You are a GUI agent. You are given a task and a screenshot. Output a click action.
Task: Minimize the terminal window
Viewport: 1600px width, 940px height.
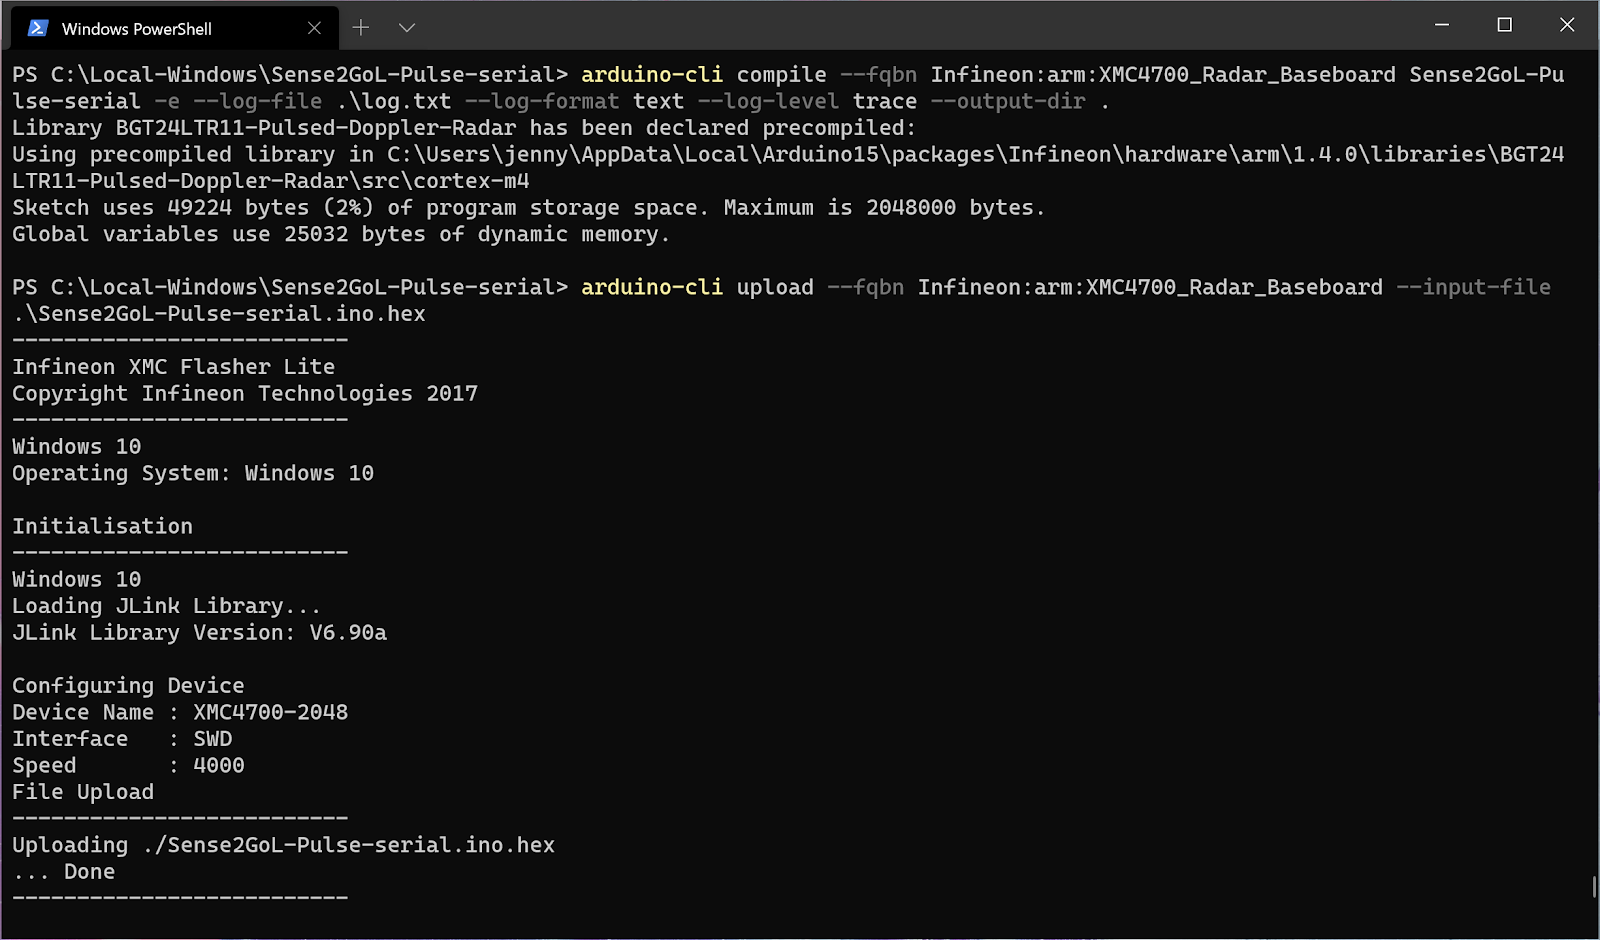1442,25
